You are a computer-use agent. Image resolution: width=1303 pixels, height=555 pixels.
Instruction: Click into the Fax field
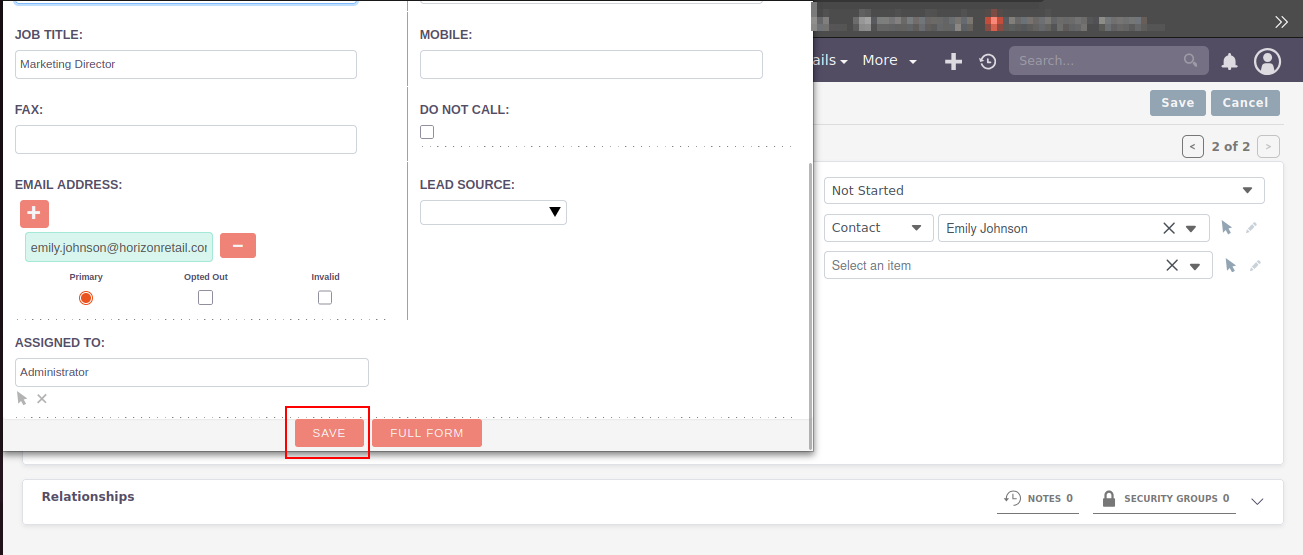coord(186,139)
